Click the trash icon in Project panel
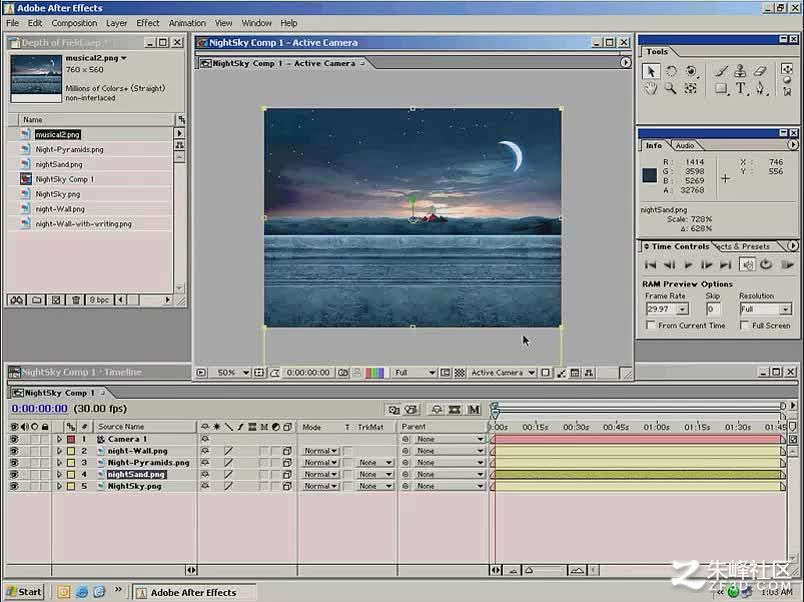The image size is (804, 602). tap(75, 300)
